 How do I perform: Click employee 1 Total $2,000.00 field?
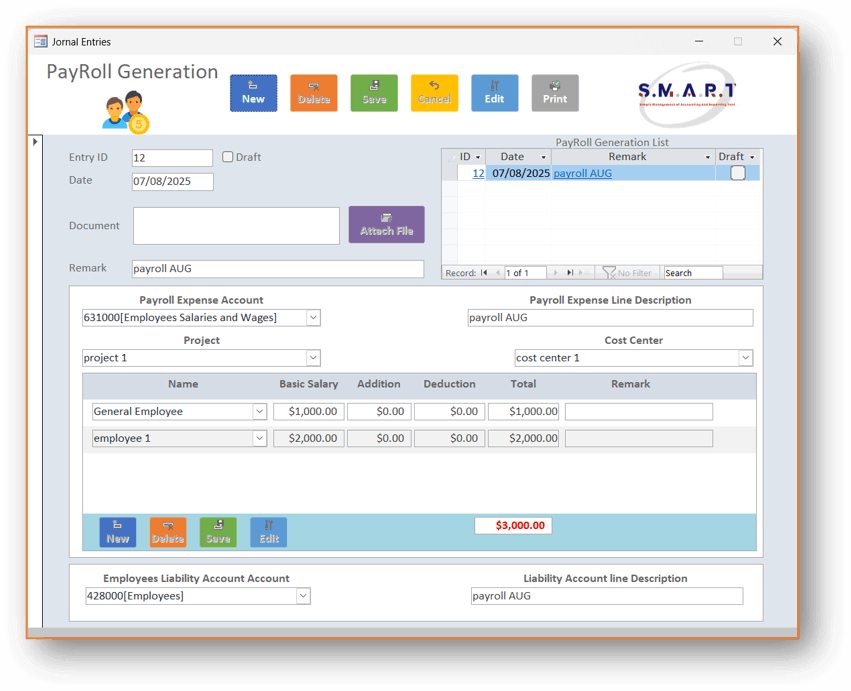point(523,438)
